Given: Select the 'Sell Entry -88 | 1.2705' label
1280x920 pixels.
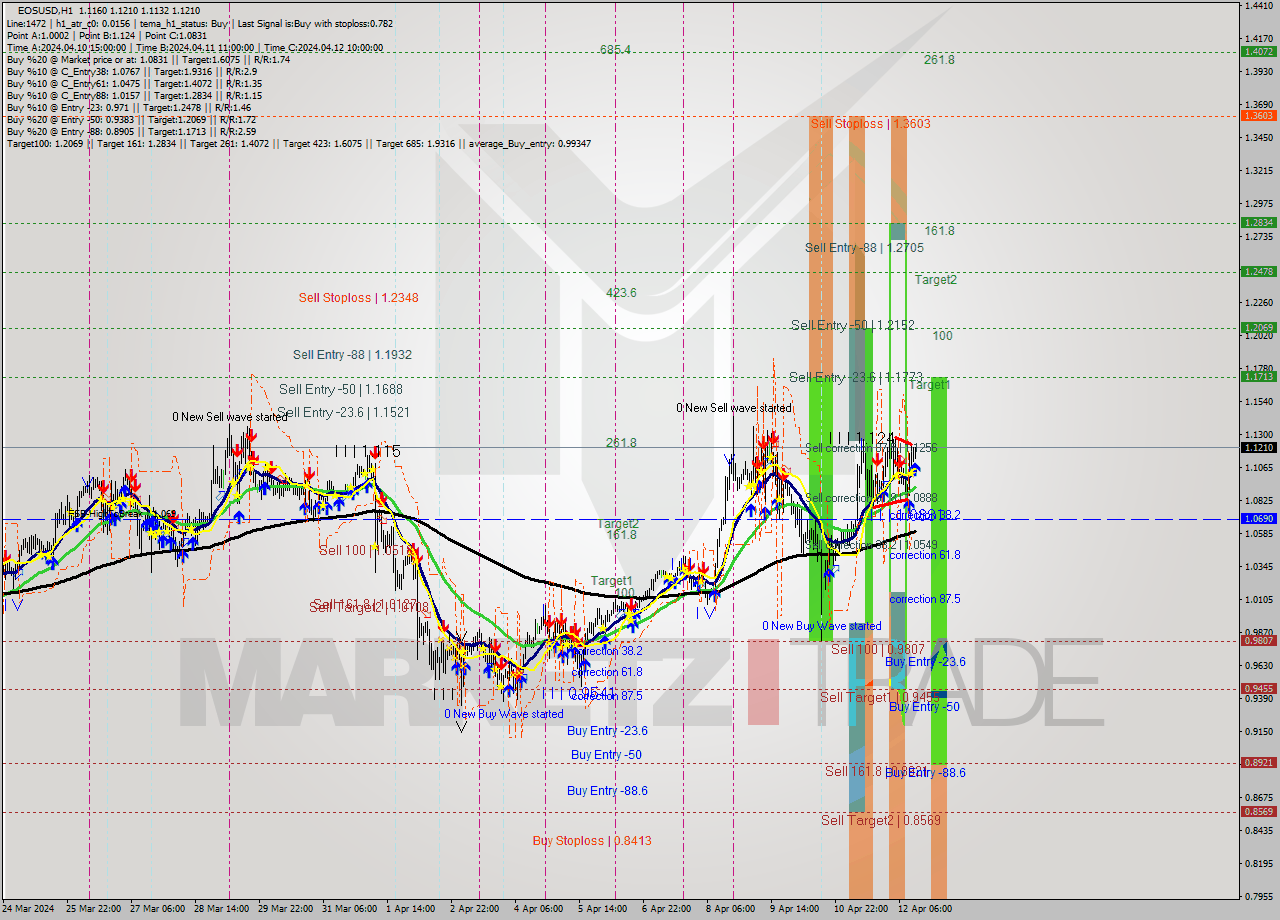Looking at the screenshot, I should (x=864, y=248).
